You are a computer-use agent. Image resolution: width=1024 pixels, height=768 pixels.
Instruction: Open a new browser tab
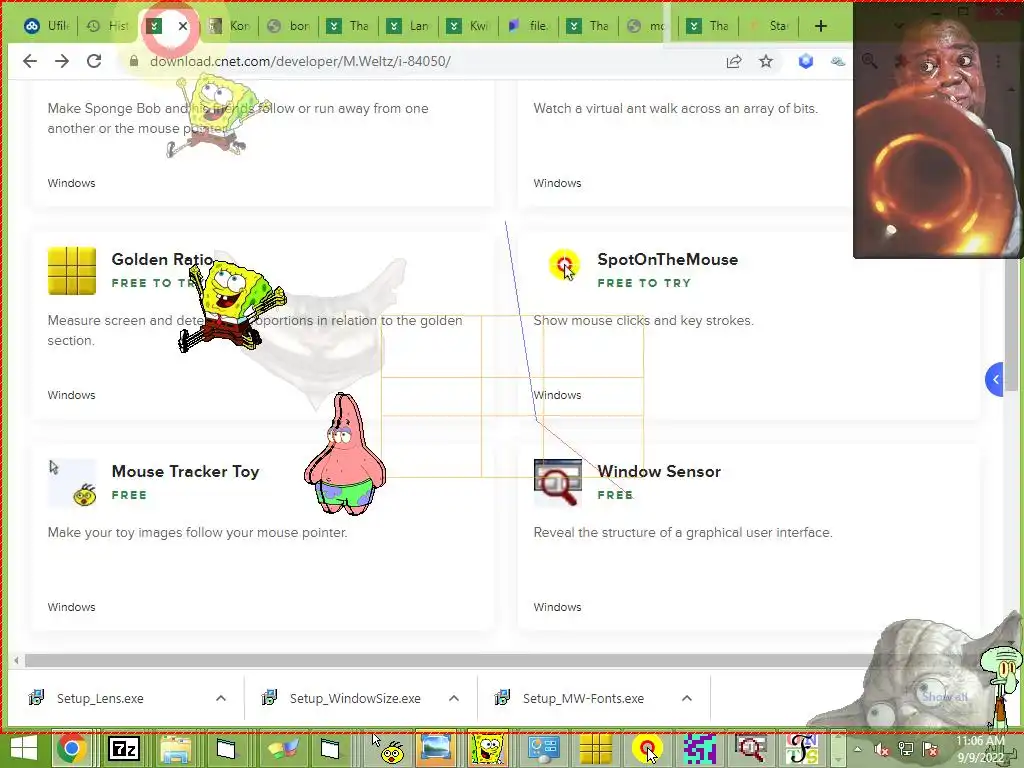[x=821, y=26]
